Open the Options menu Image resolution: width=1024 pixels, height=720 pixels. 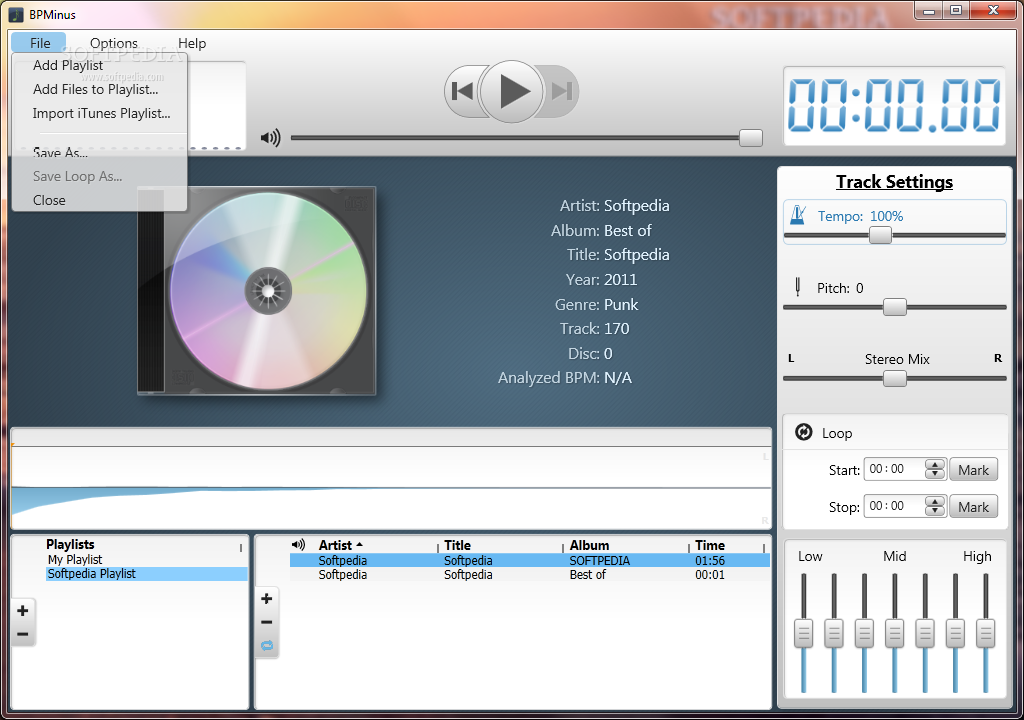(x=114, y=43)
